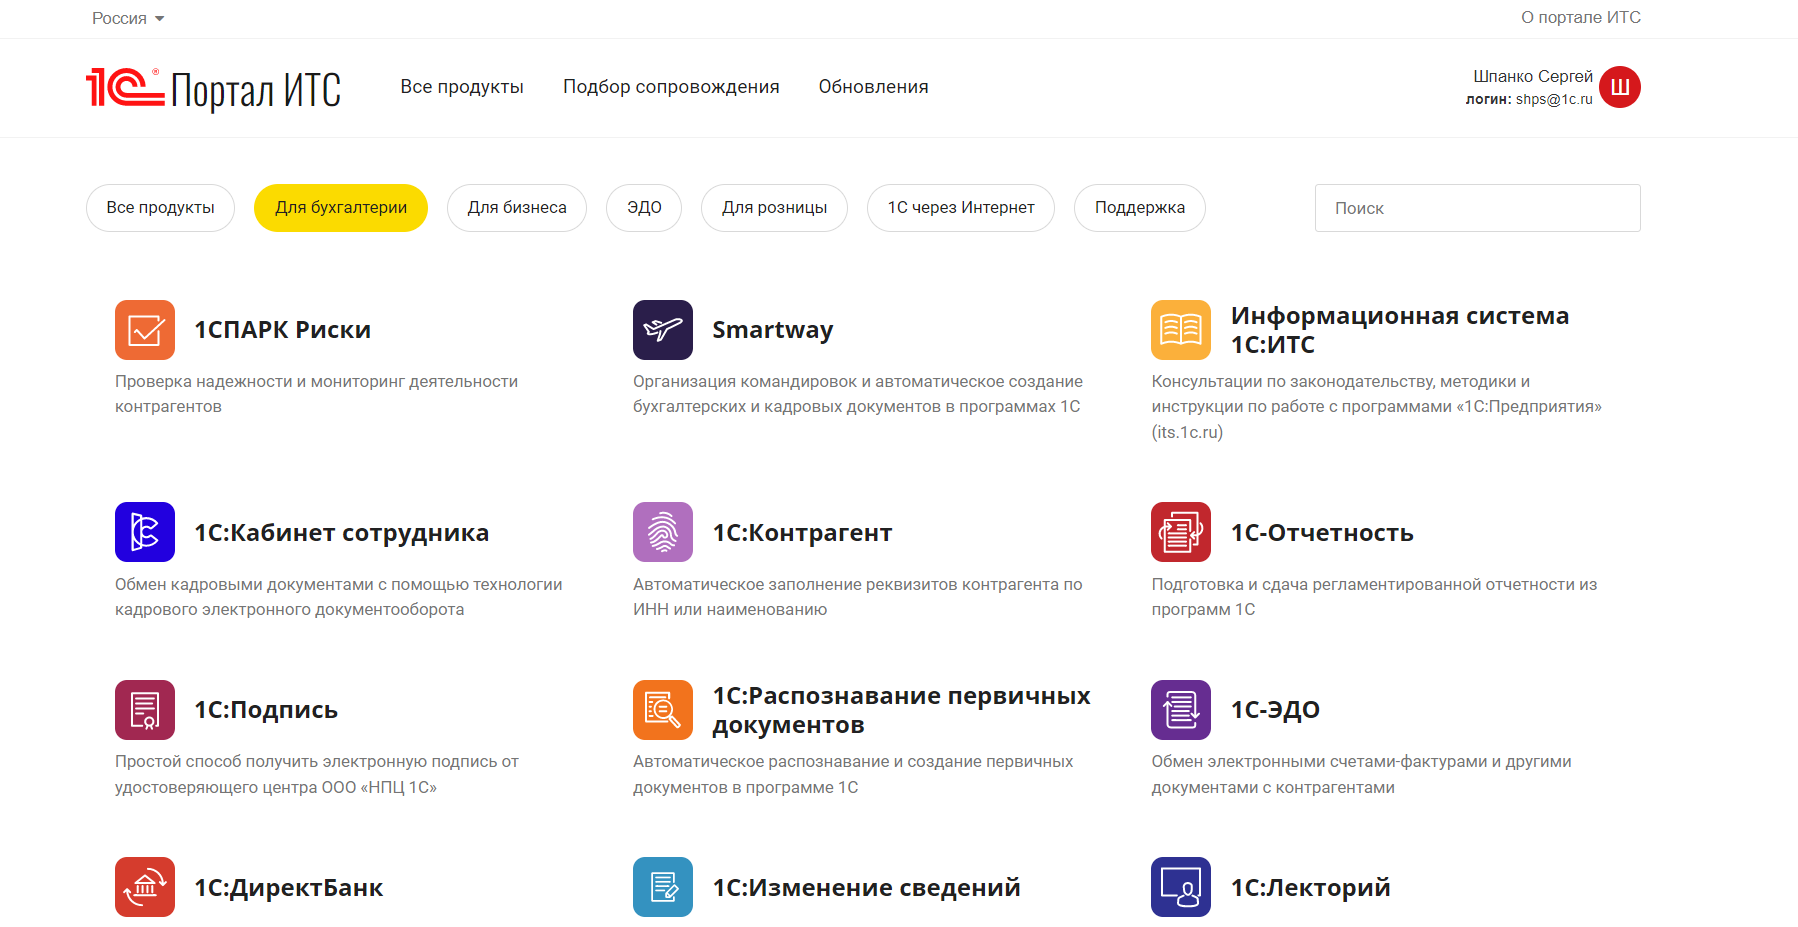Open the 1С-Отчетность title link
Viewport: 1798px width, 927px height.
1322,533
